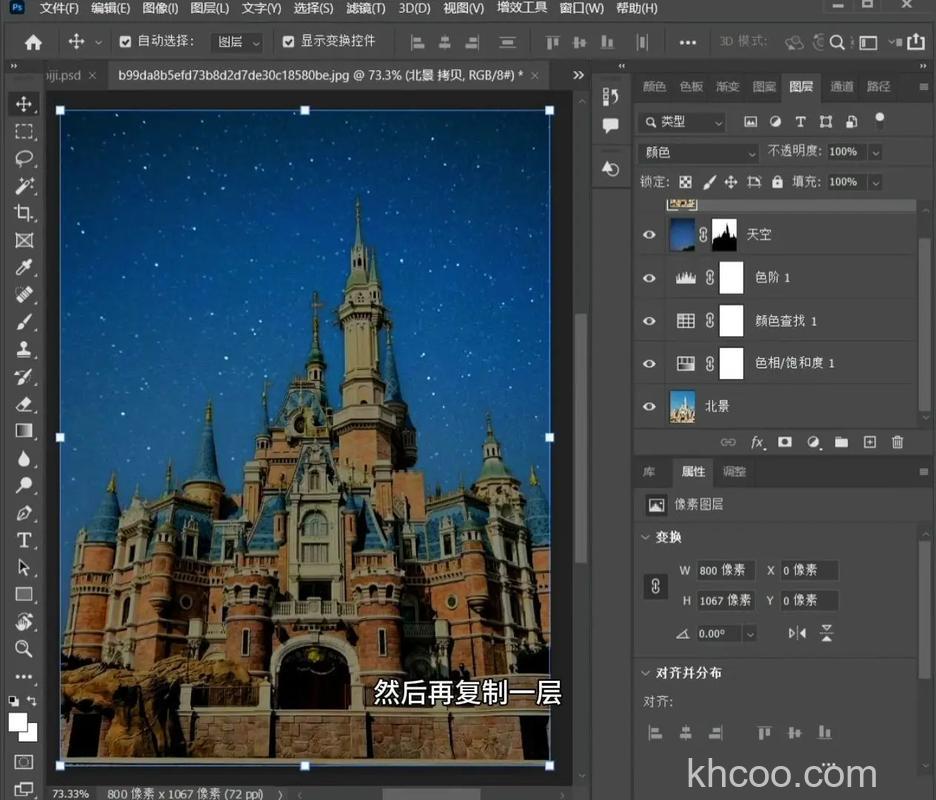Viewport: 936px width, 800px height.
Task: Hide the 天空 layer
Action: pyautogui.click(x=649, y=234)
